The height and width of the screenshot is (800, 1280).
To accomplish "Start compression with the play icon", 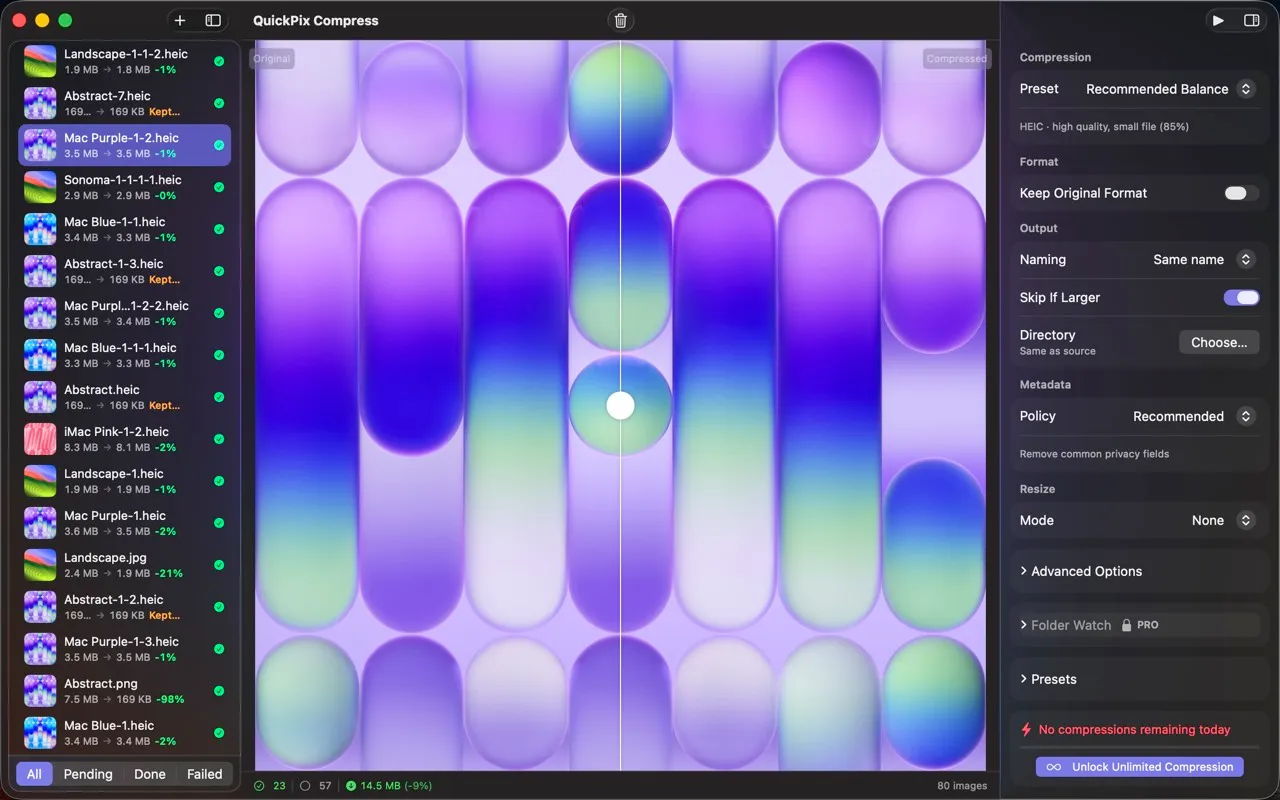I will [x=1218, y=20].
